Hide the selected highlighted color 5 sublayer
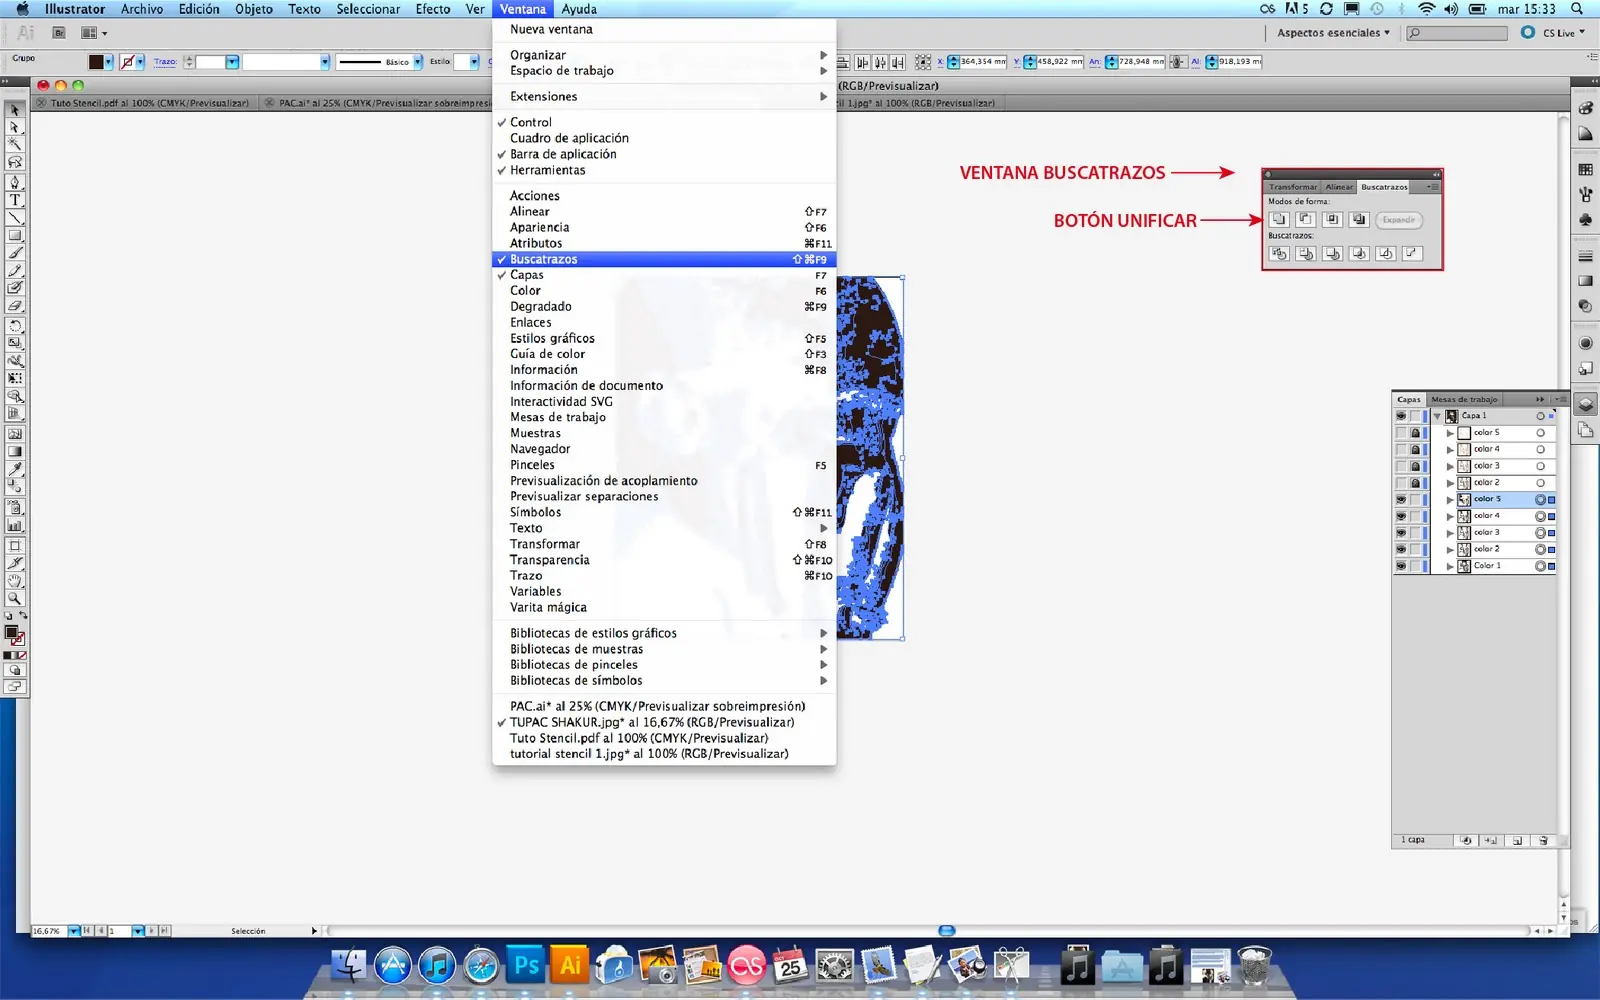The width and height of the screenshot is (1600, 1000). tap(1401, 499)
